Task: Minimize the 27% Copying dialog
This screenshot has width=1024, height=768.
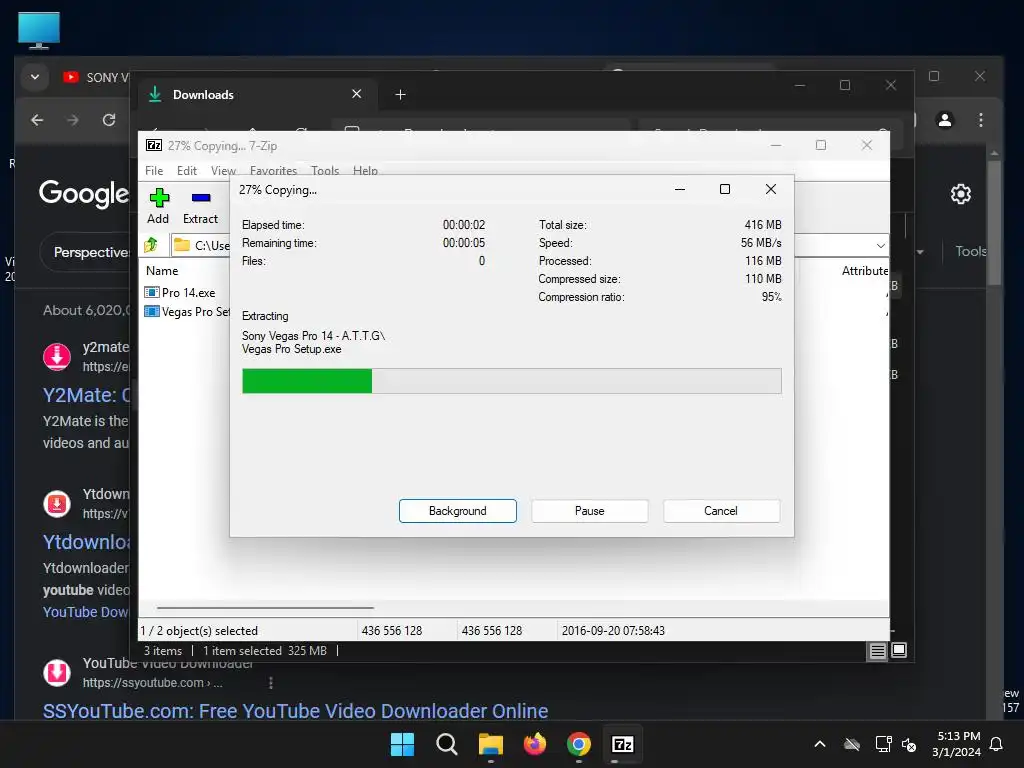Action: [x=680, y=189]
